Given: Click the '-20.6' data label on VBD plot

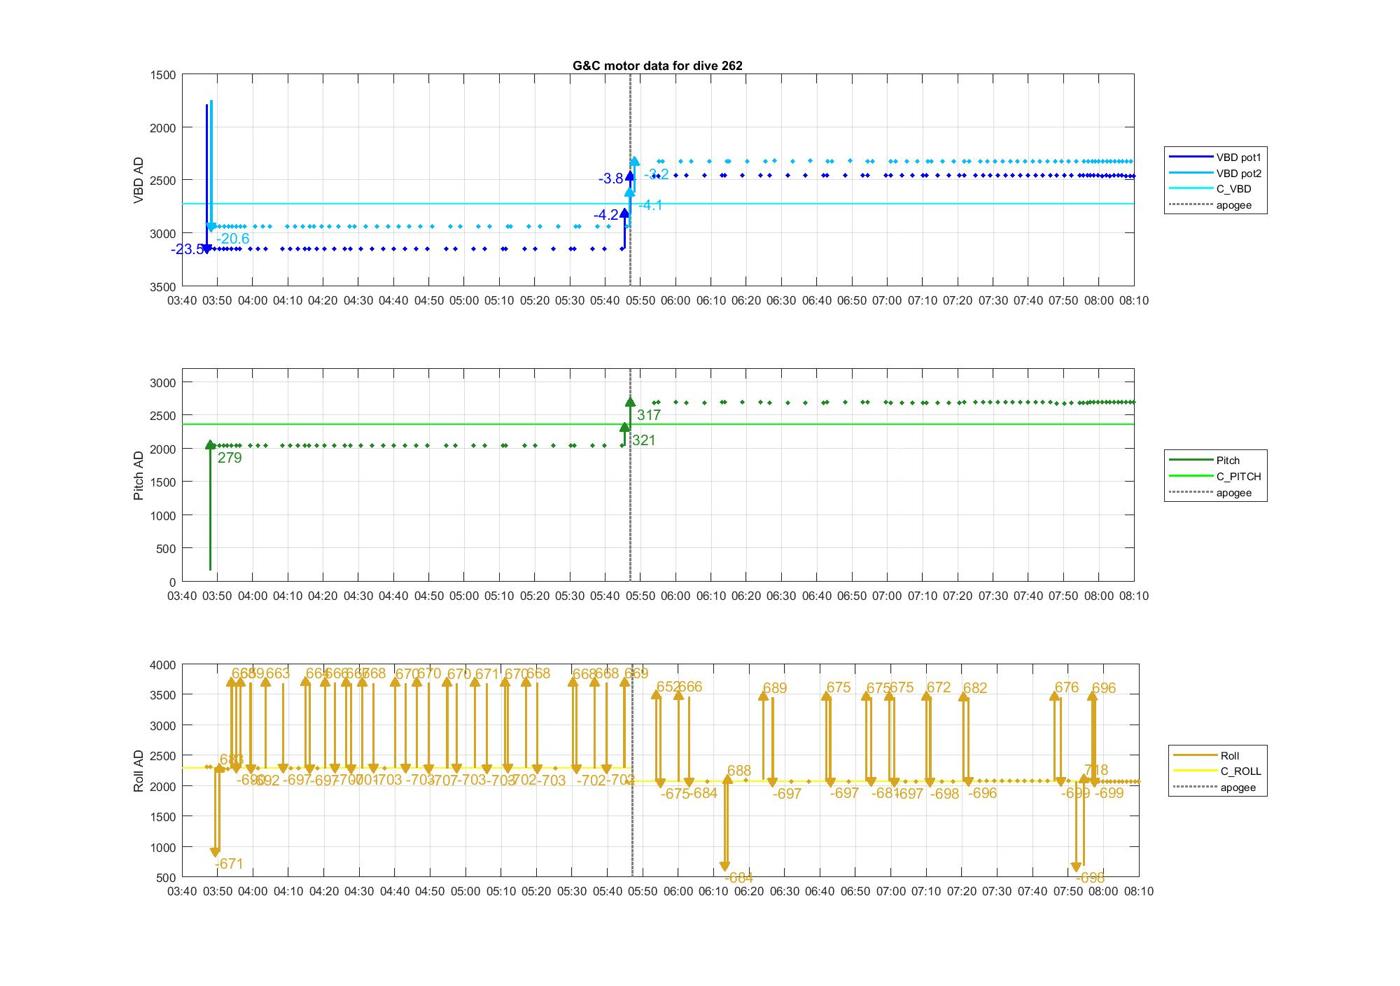Looking at the screenshot, I should 233,238.
